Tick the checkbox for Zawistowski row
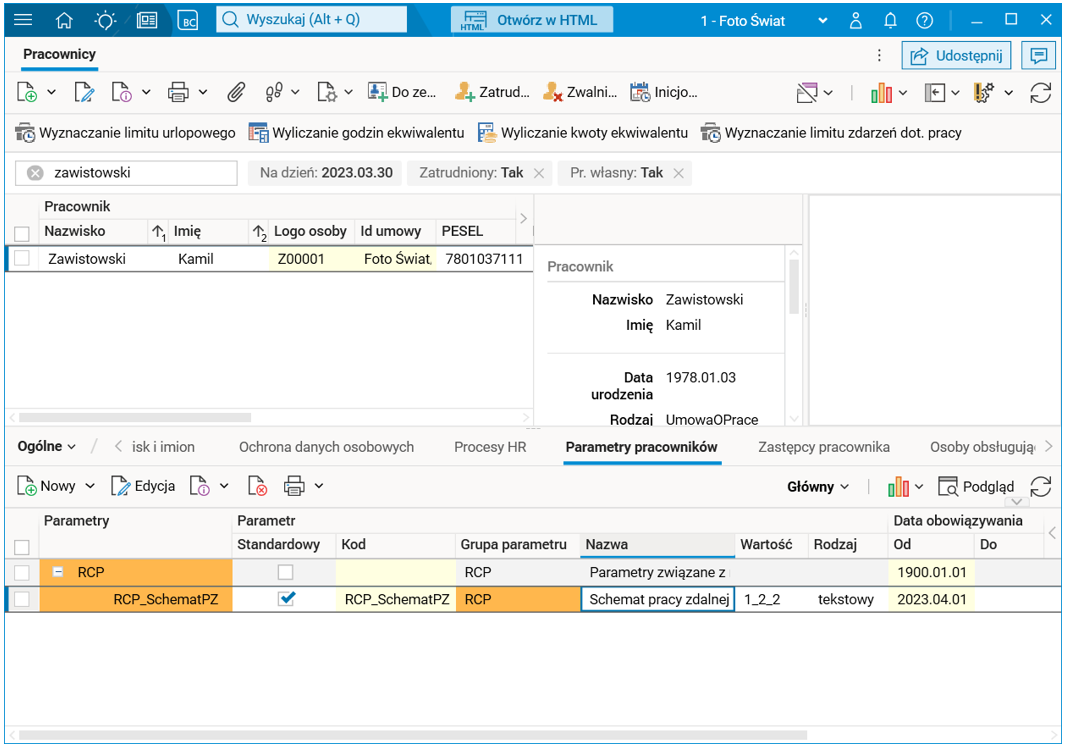Viewport: 1069px width, 749px height. pos(22,258)
